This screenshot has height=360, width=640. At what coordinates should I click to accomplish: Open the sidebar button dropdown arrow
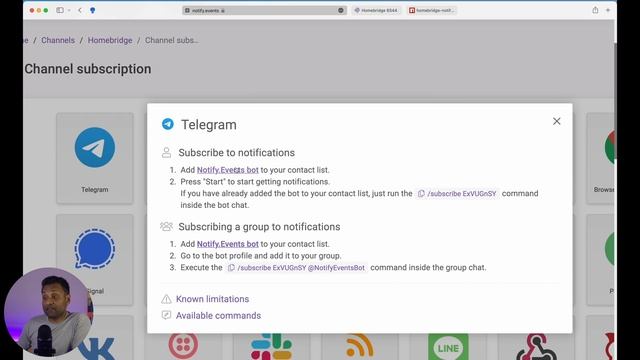69,10
